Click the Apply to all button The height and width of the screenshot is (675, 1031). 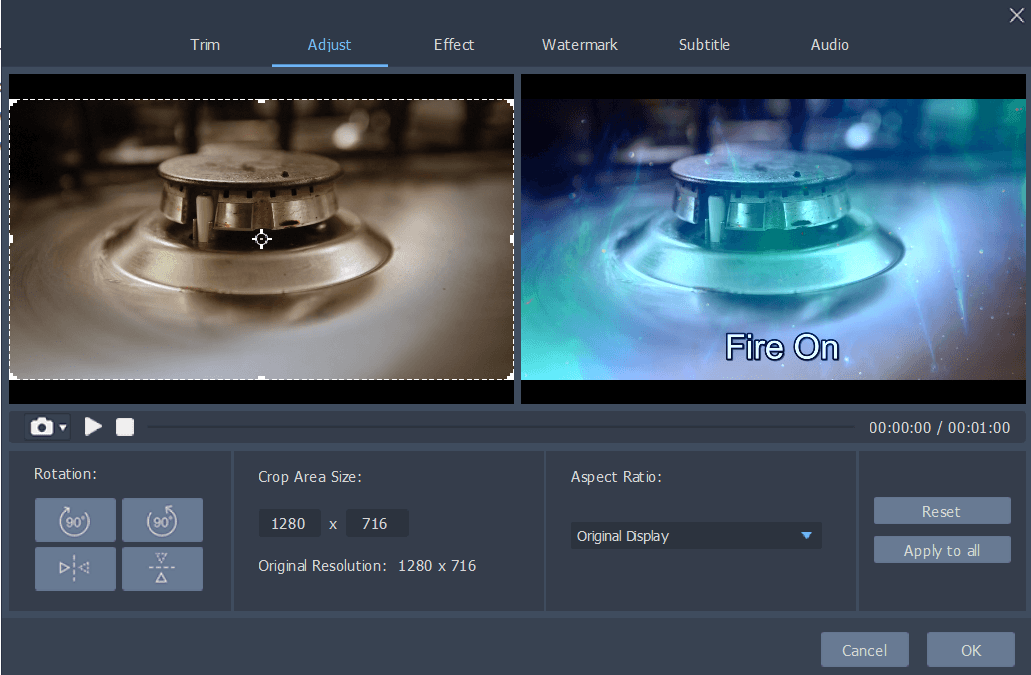point(942,551)
